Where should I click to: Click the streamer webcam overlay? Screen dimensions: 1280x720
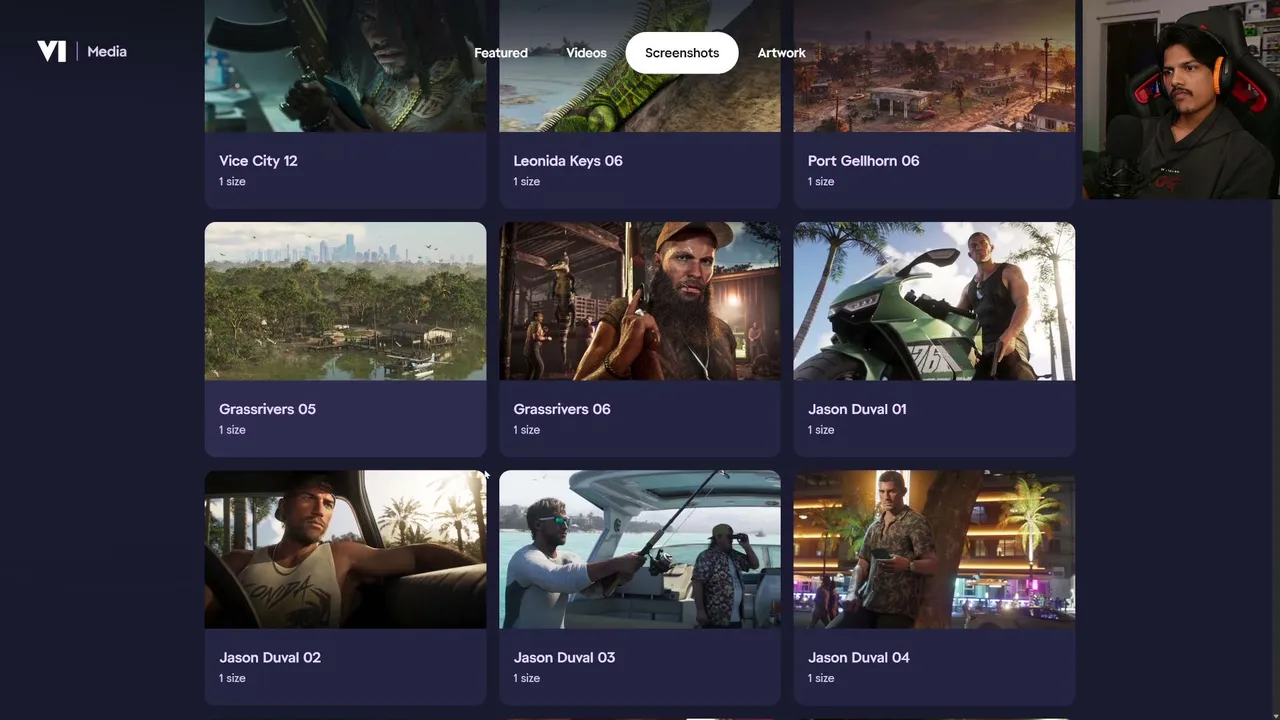pyautogui.click(x=1181, y=99)
